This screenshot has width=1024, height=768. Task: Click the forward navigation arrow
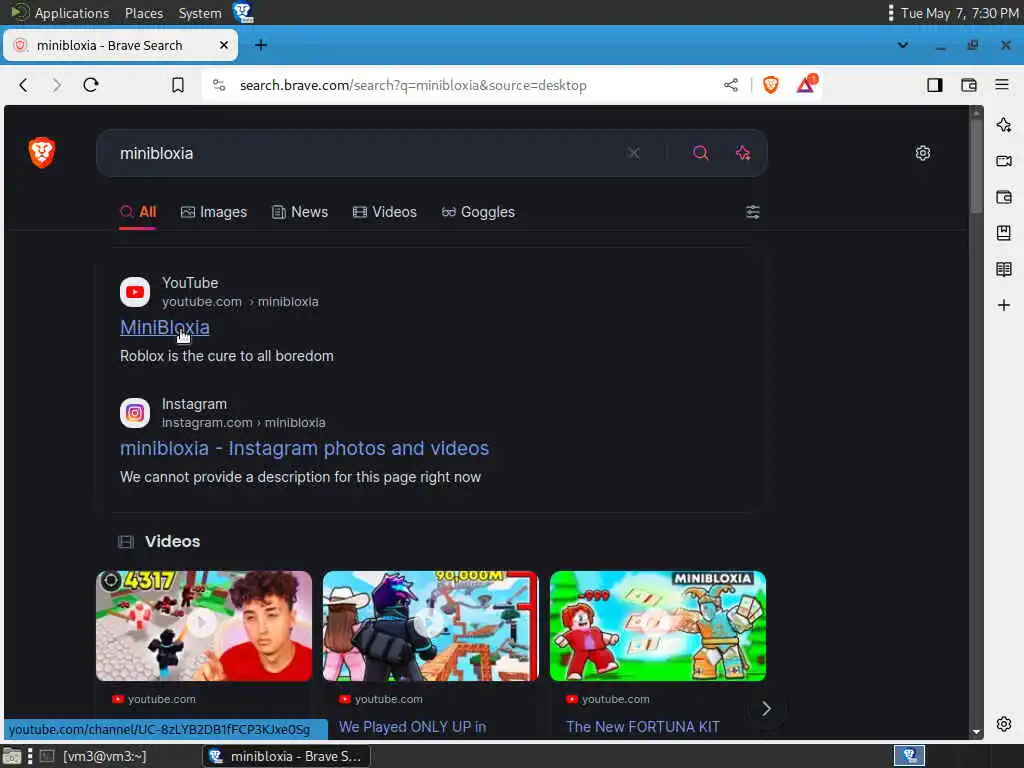pyautogui.click(x=57, y=85)
